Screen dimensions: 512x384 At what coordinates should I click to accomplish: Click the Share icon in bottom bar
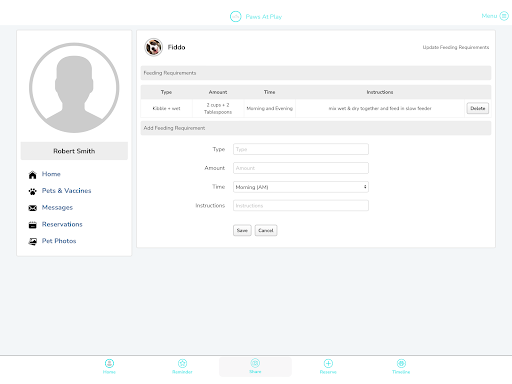click(x=255, y=363)
